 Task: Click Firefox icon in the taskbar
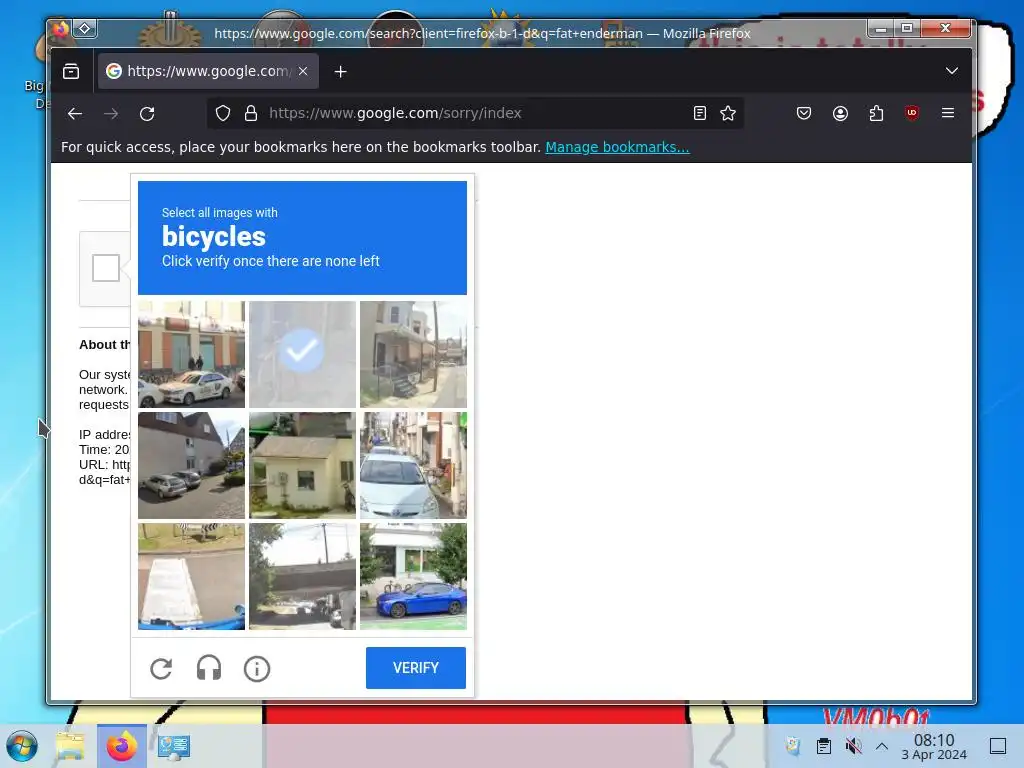pos(121,746)
